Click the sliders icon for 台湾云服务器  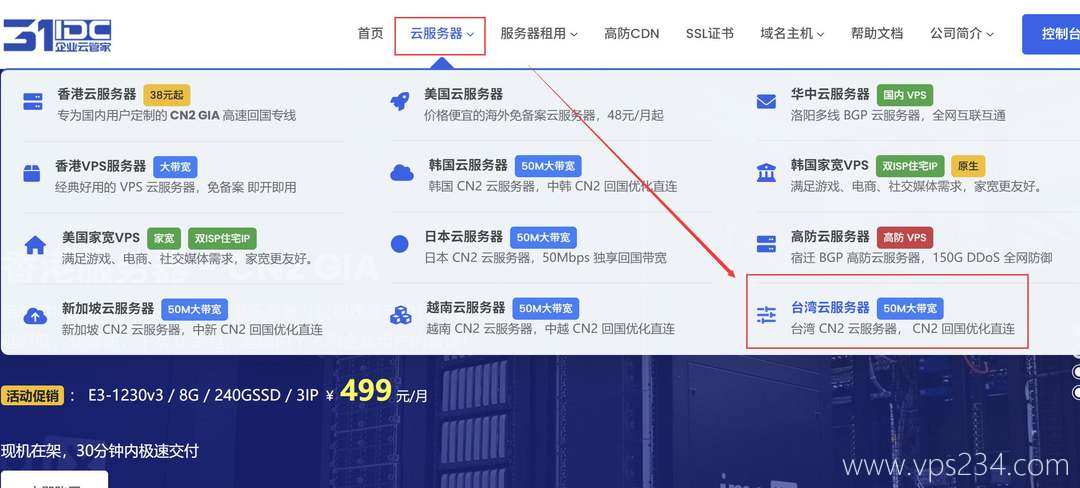pyautogui.click(x=766, y=315)
